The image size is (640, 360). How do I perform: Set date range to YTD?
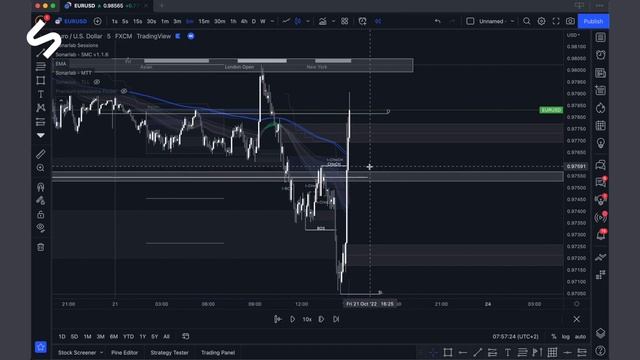pyautogui.click(x=129, y=337)
